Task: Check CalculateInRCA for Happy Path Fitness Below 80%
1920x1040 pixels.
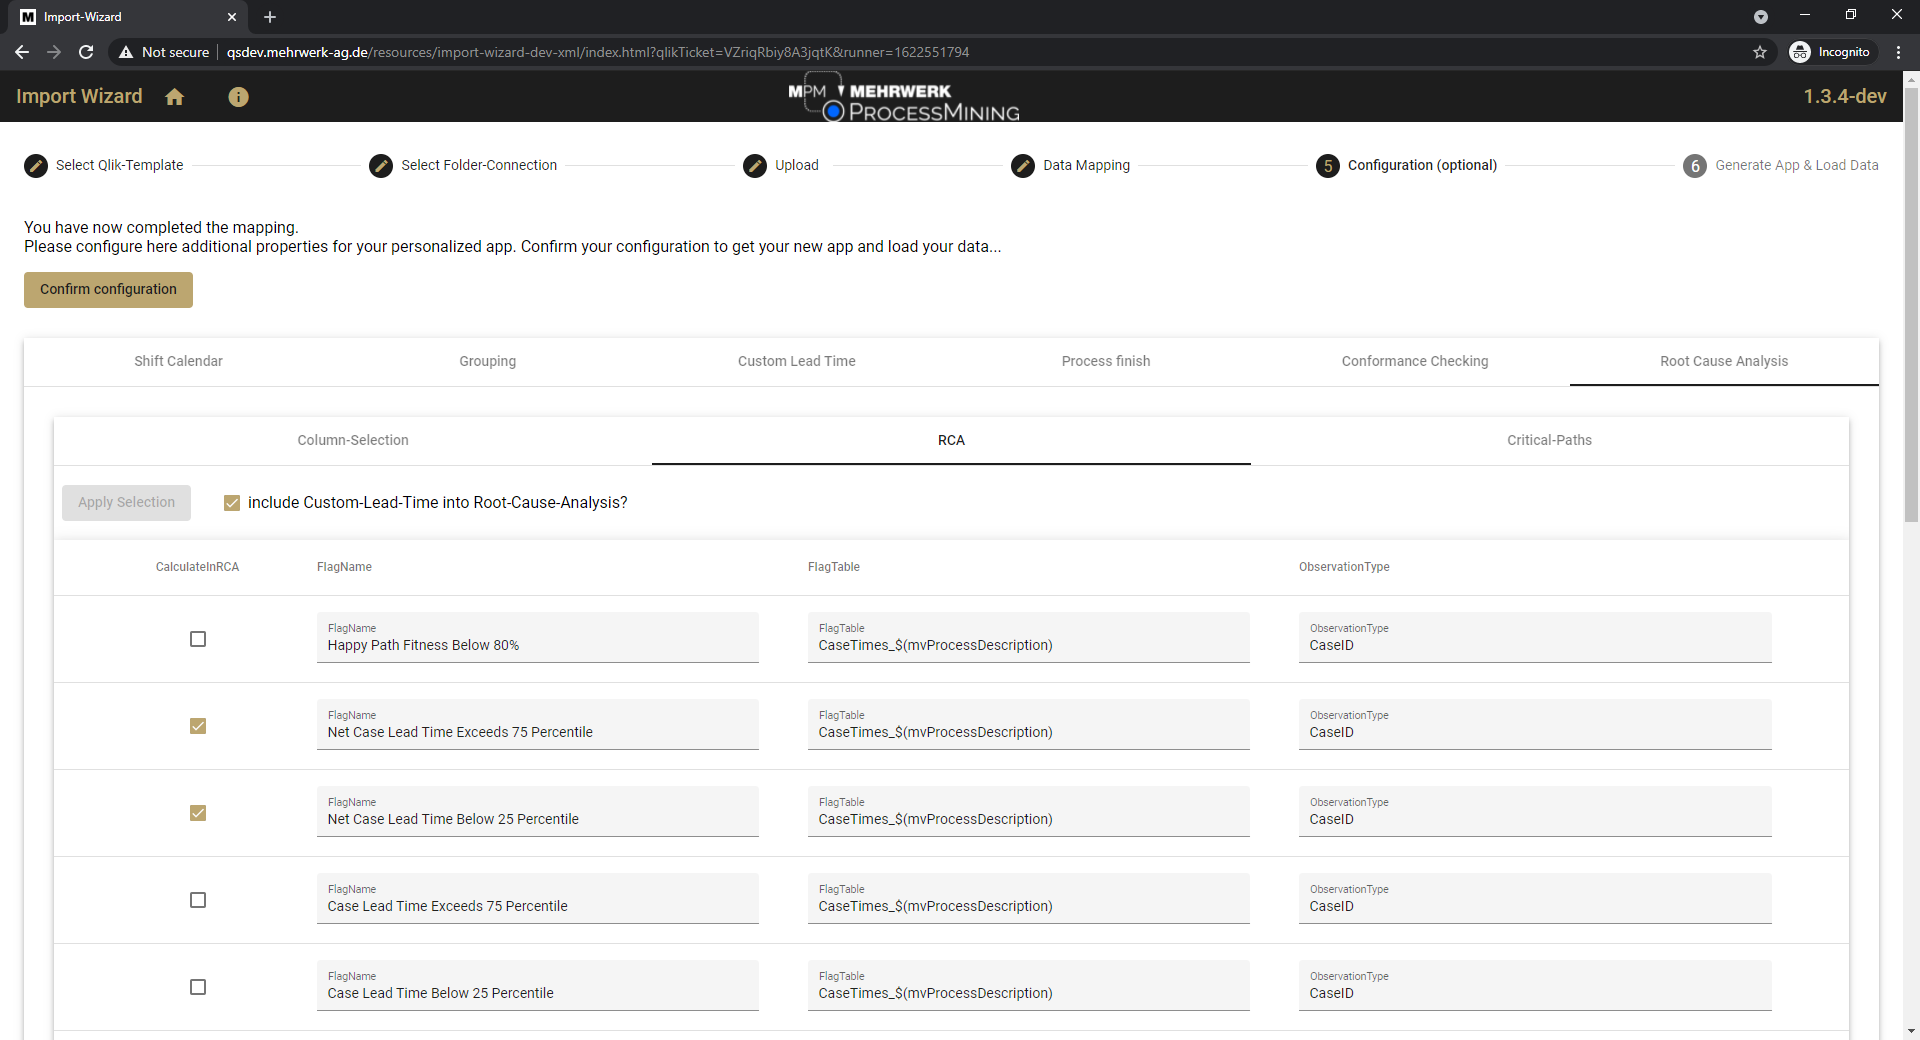Action: (x=198, y=639)
